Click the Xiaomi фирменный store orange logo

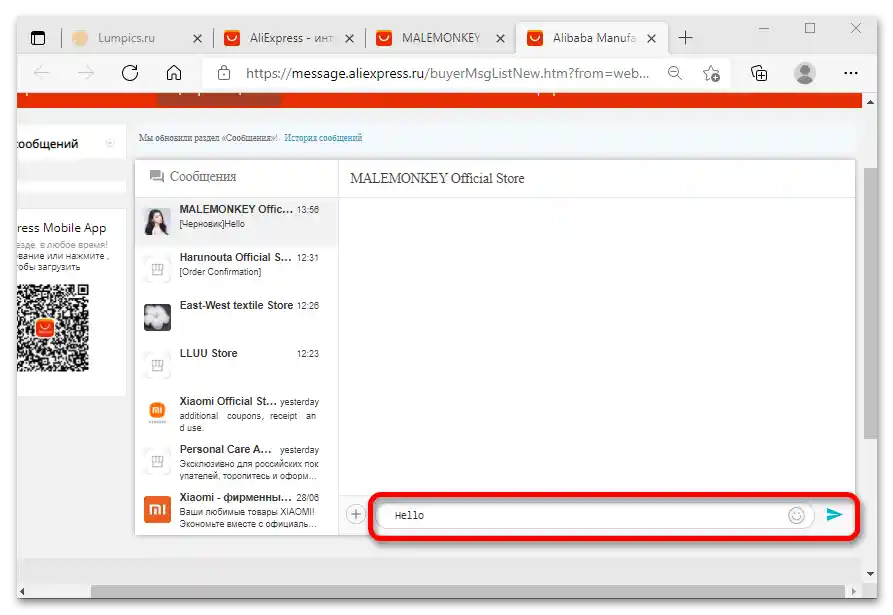tap(157, 509)
